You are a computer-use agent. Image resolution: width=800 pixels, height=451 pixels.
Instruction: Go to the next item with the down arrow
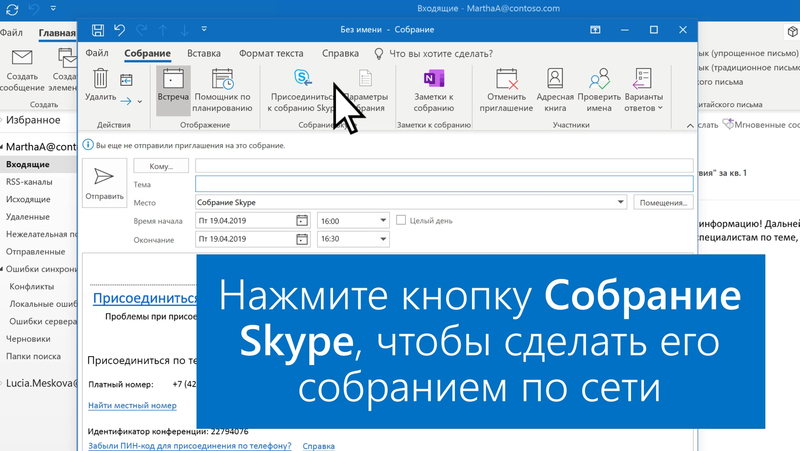184,31
